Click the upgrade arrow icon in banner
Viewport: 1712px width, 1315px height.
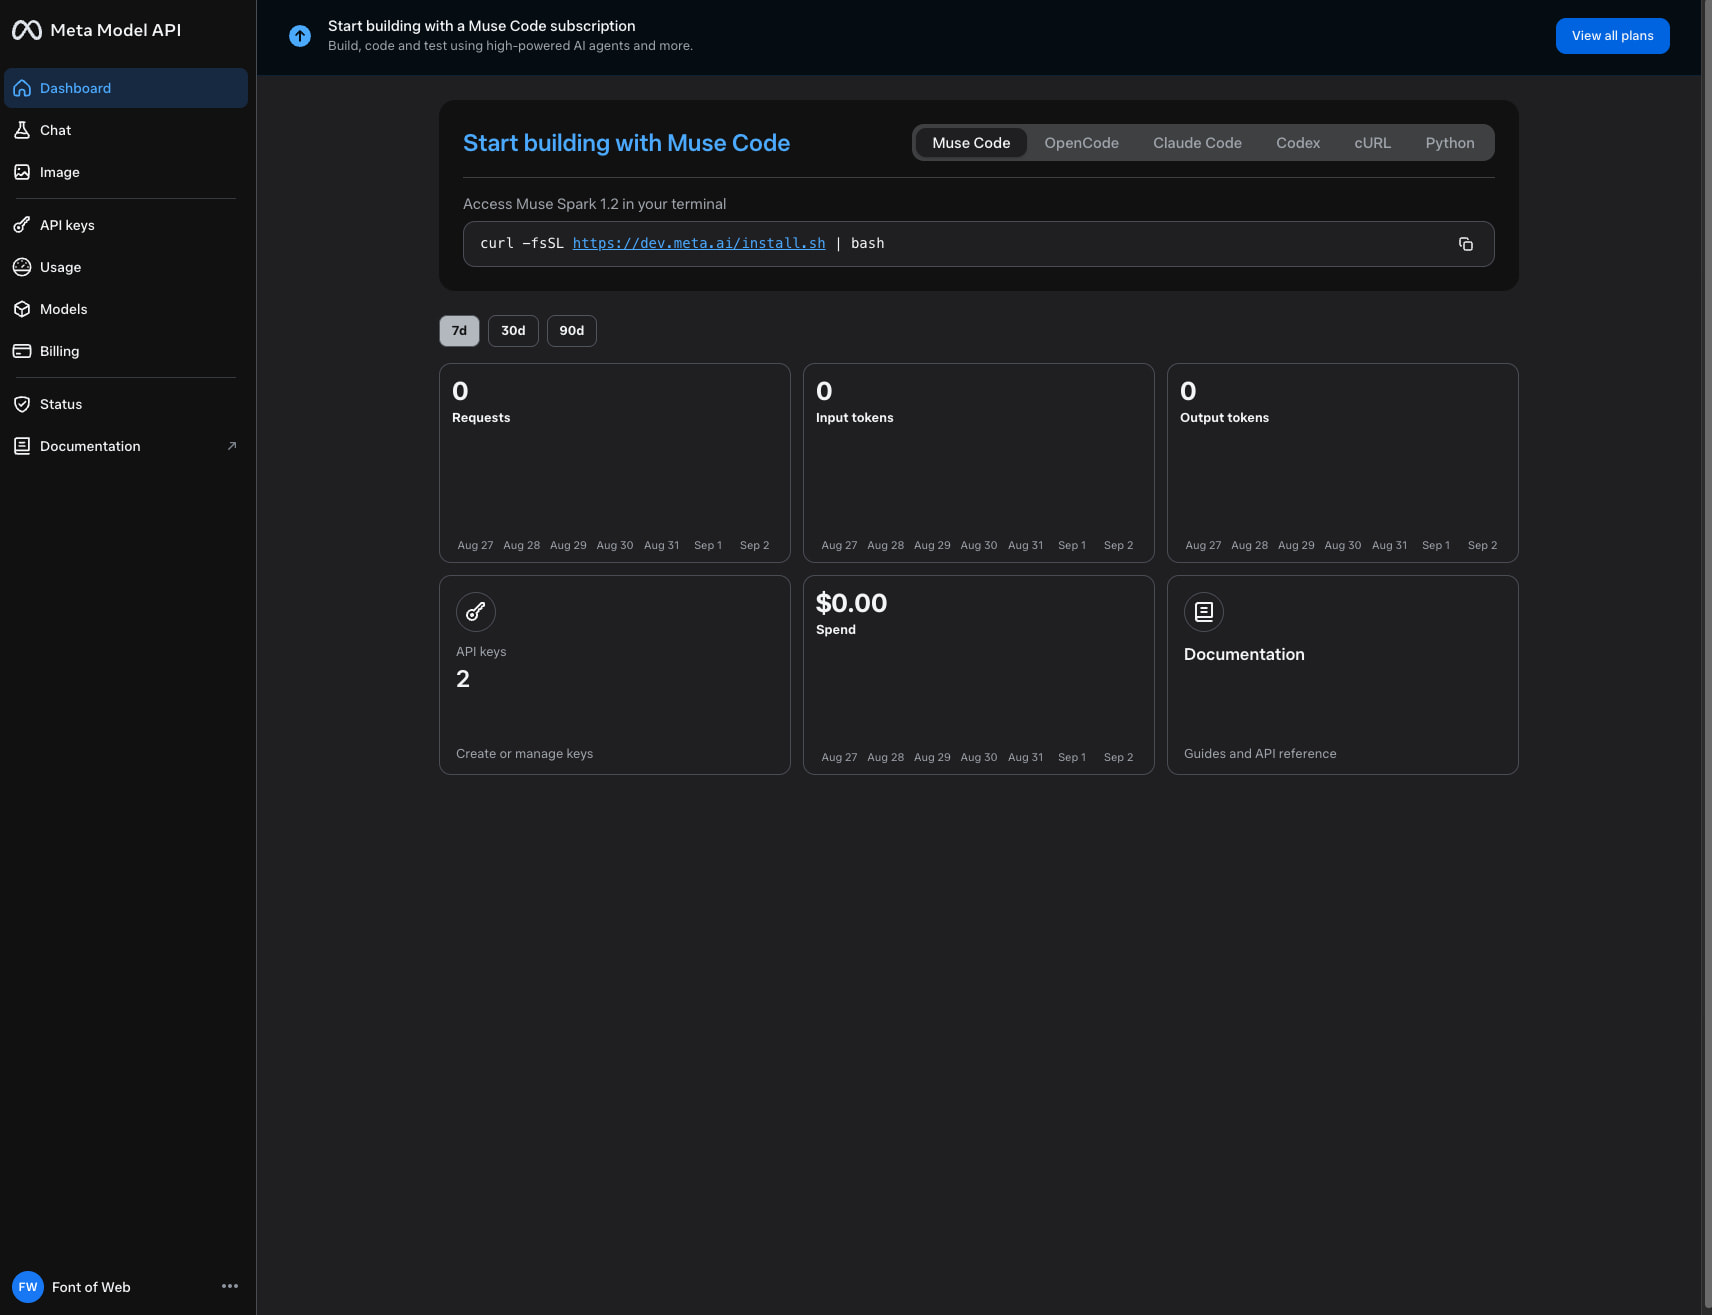(x=300, y=36)
